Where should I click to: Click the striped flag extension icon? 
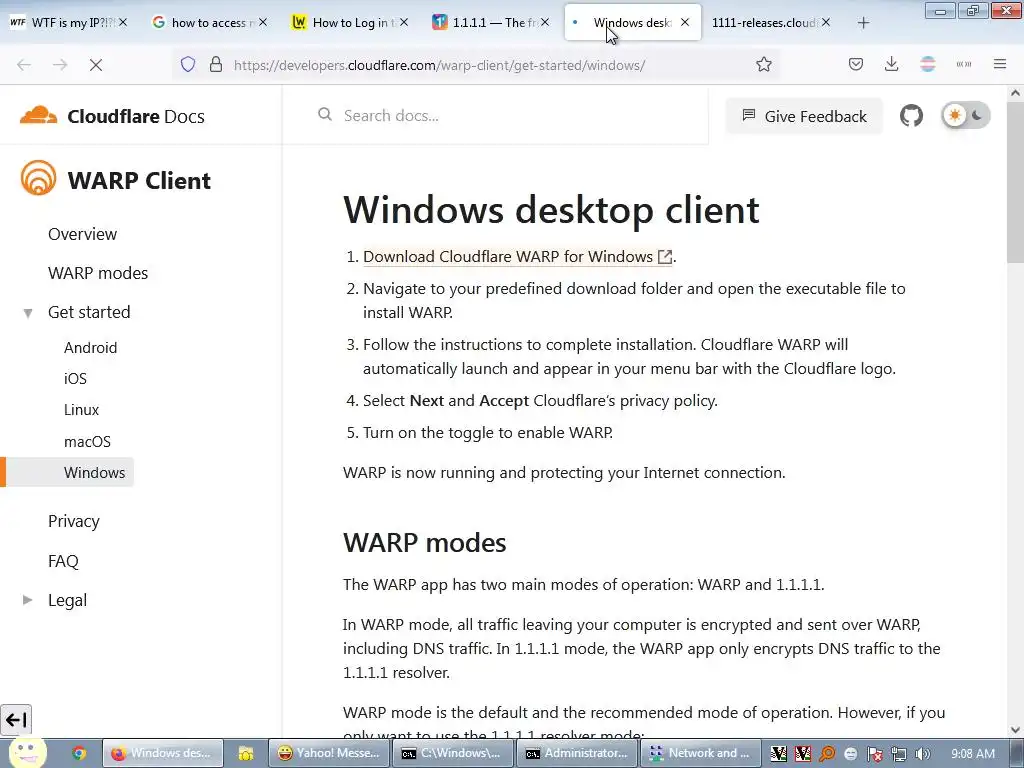coord(927,64)
